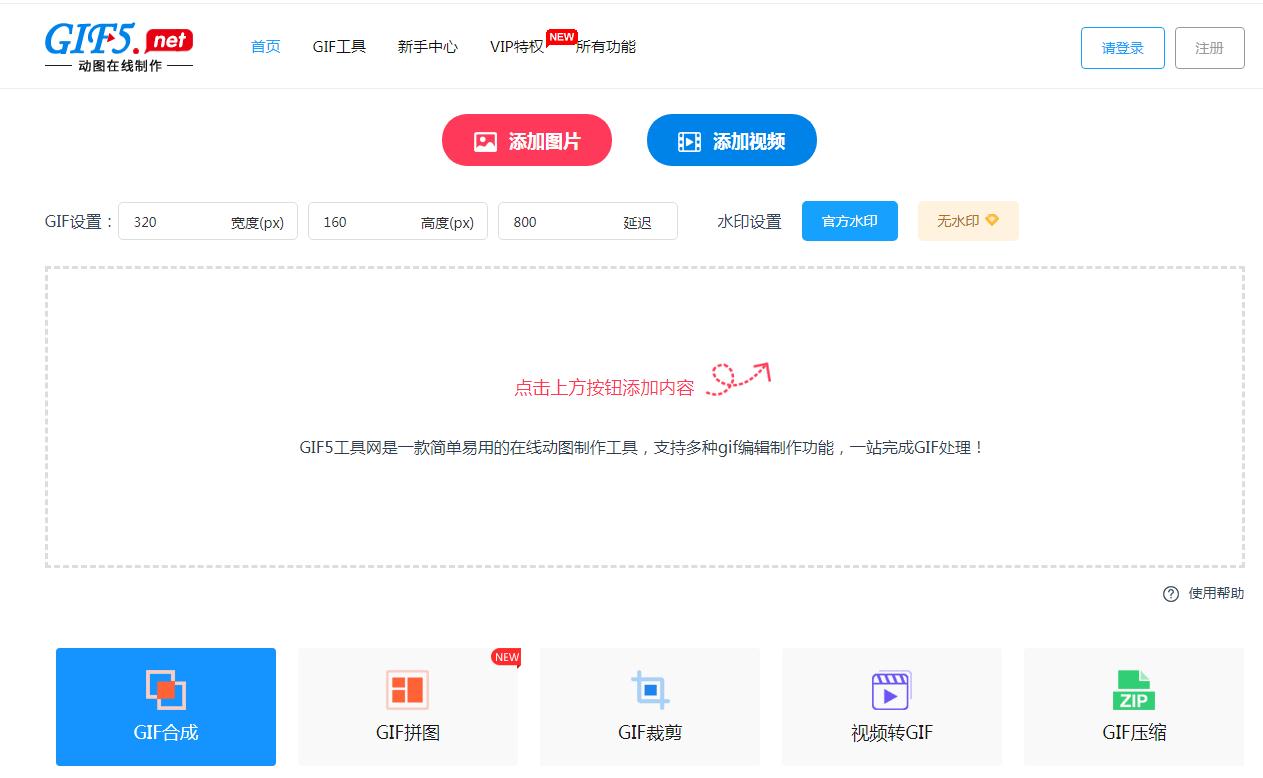Open the 首页 menu item

pyautogui.click(x=265, y=46)
